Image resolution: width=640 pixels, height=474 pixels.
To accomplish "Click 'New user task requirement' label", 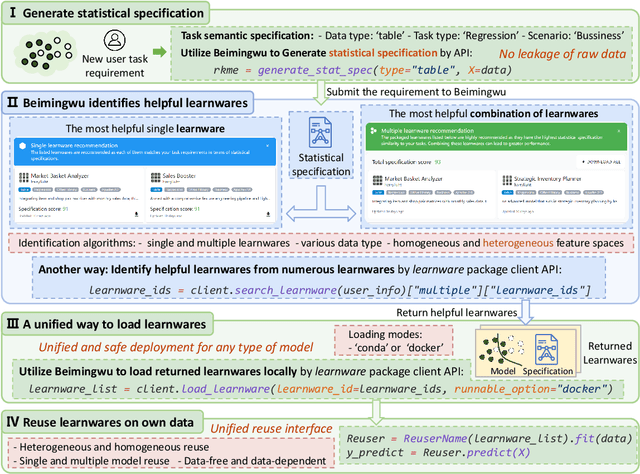I will (x=115, y=66).
